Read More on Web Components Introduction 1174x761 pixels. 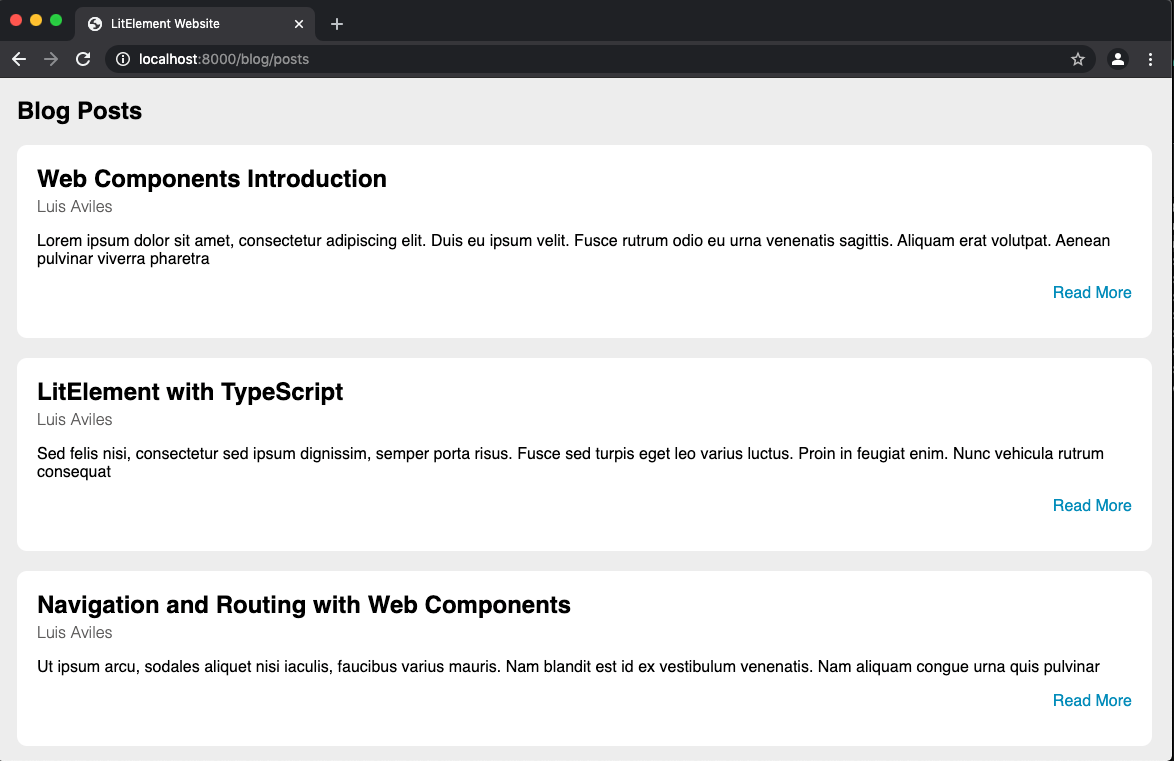click(1092, 292)
